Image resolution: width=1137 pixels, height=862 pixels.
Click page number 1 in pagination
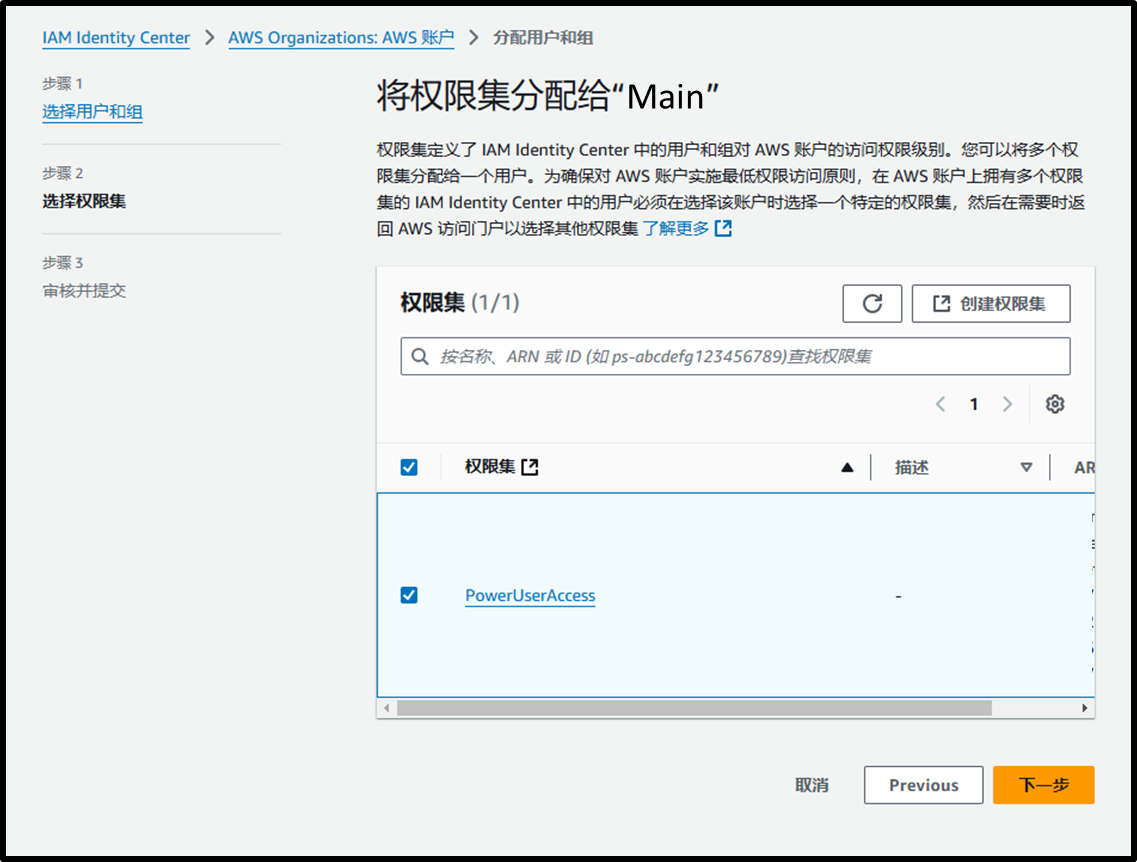coord(974,404)
